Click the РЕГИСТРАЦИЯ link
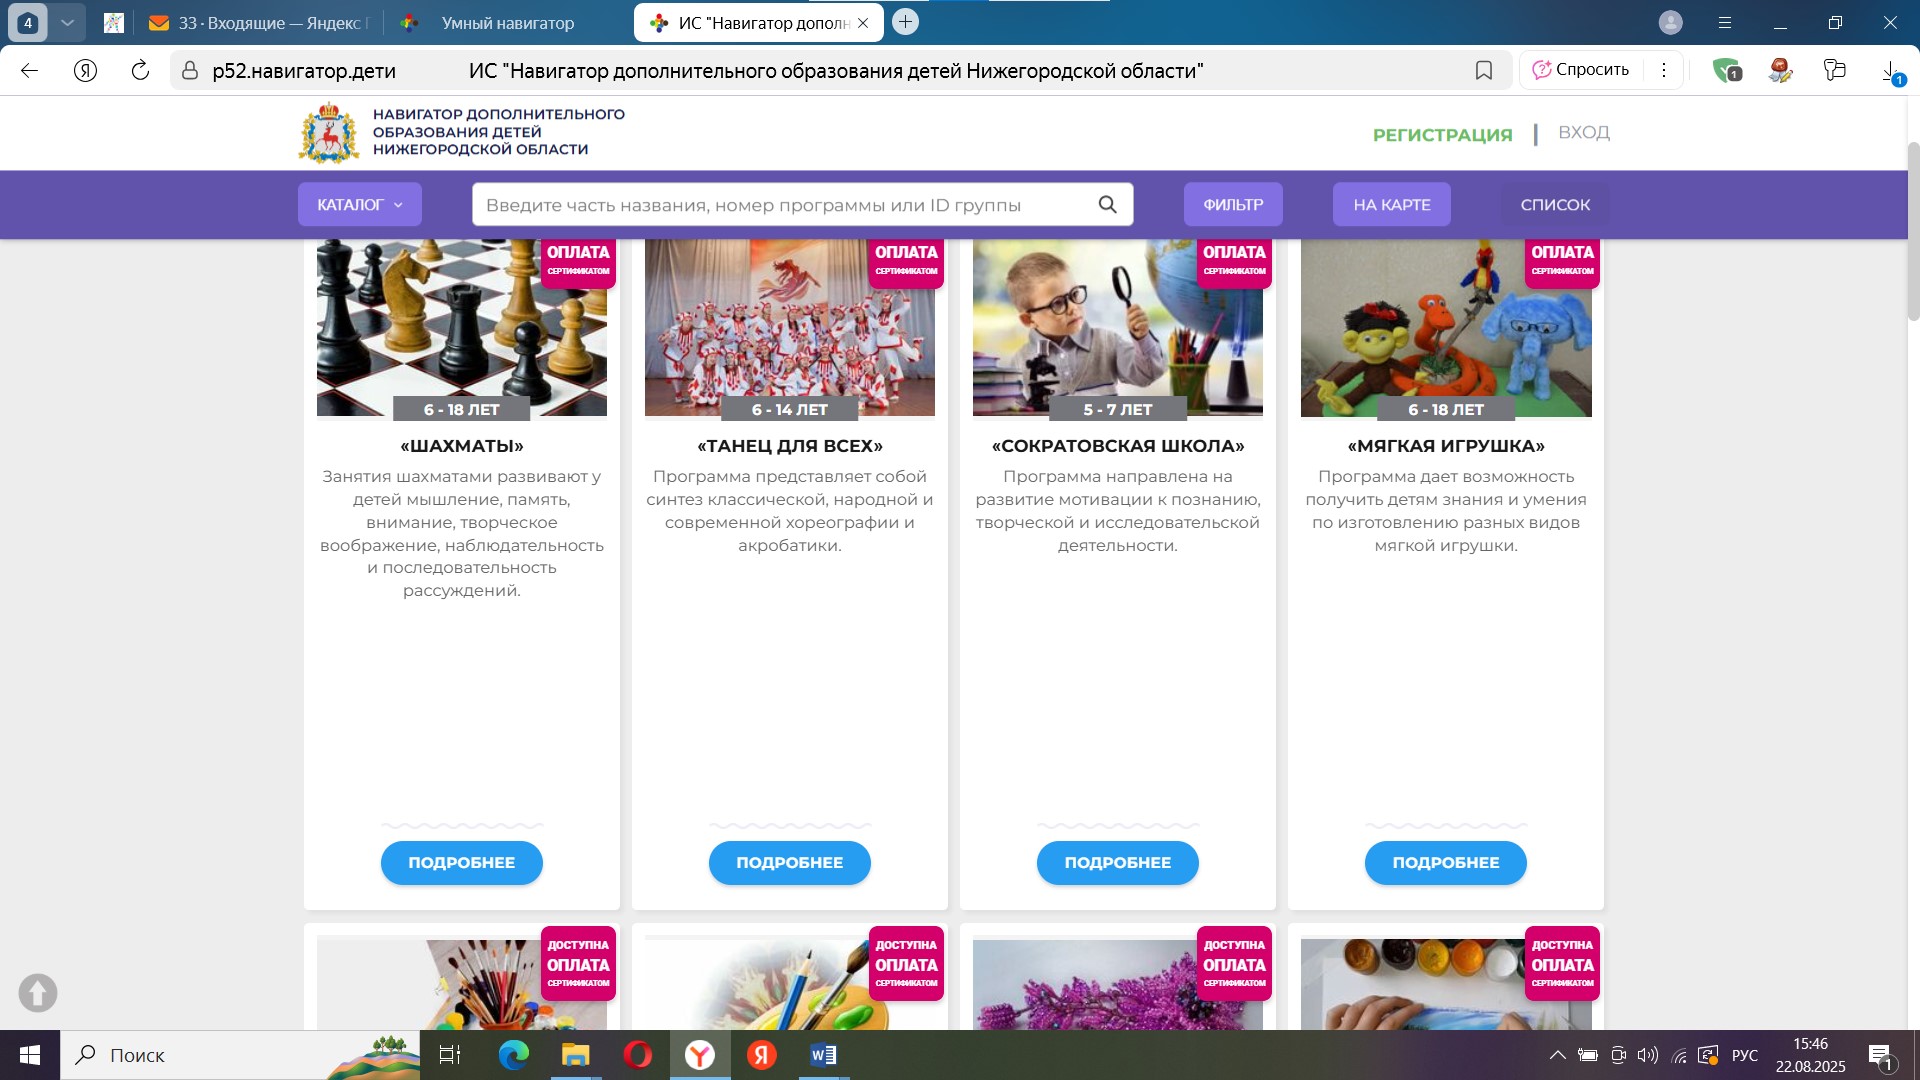 pos(1442,135)
